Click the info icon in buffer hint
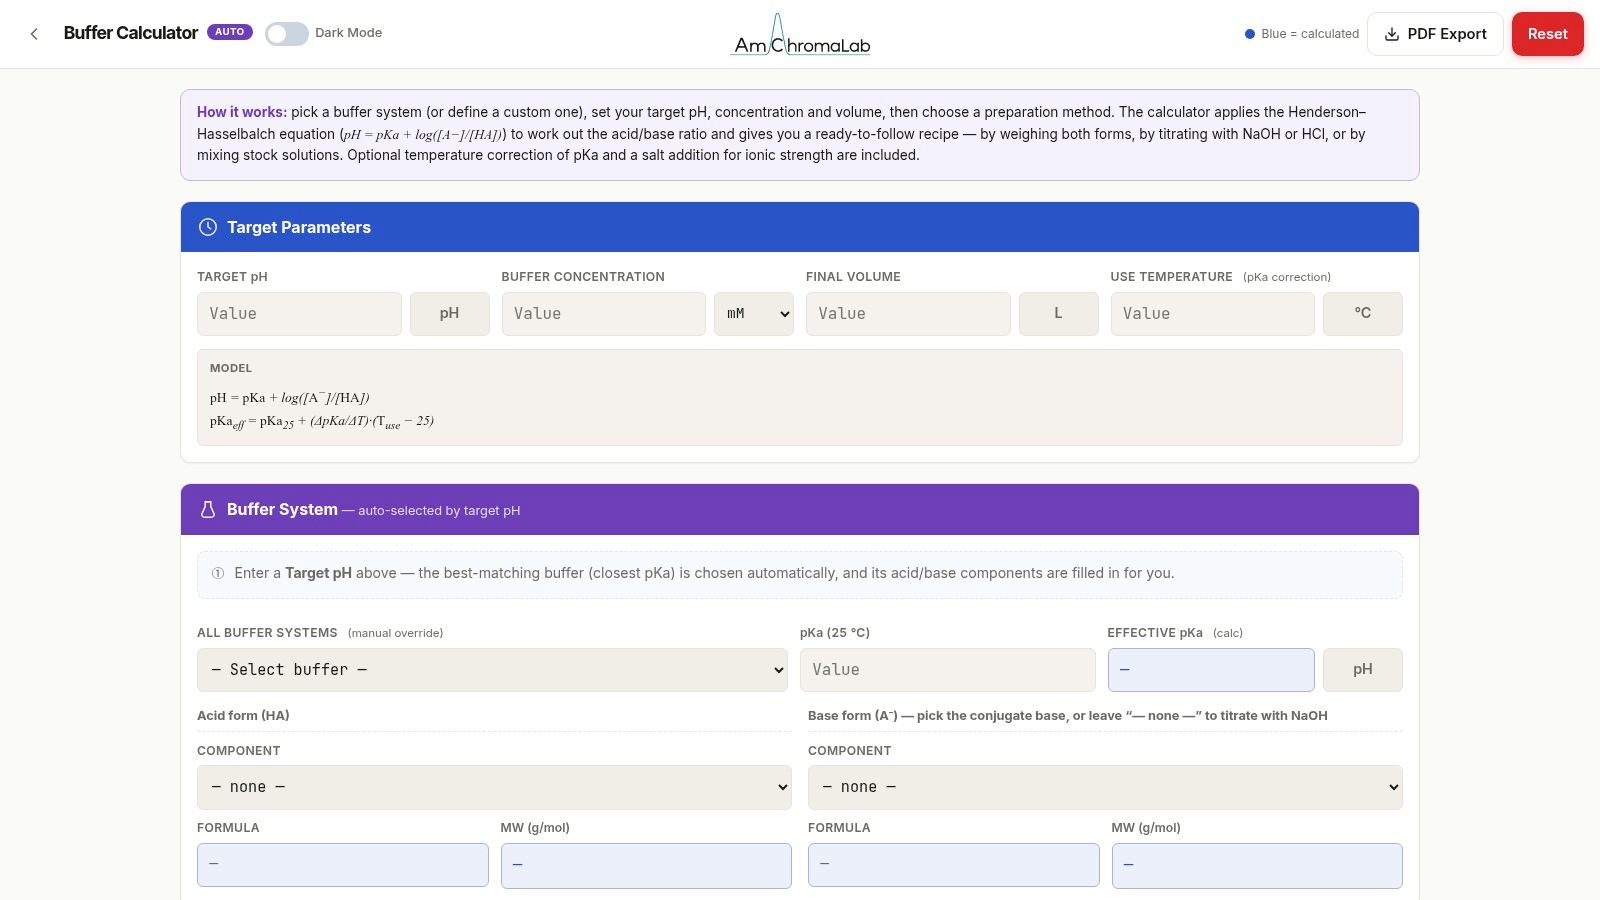1600x900 pixels. (x=218, y=573)
